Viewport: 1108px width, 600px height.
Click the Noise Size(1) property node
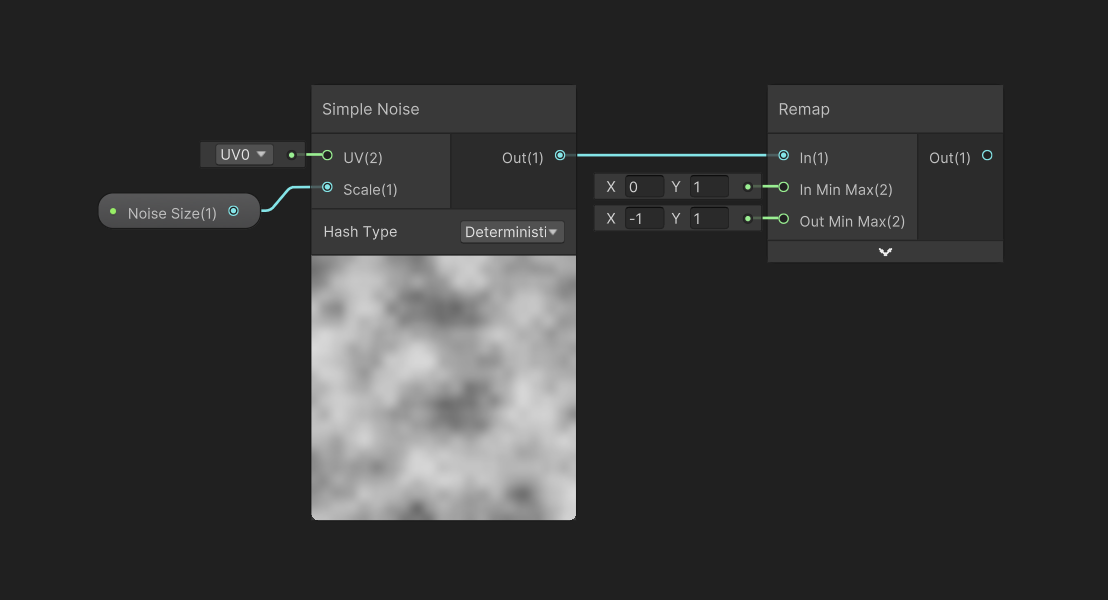pyautogui.click(x=170, y=211)
